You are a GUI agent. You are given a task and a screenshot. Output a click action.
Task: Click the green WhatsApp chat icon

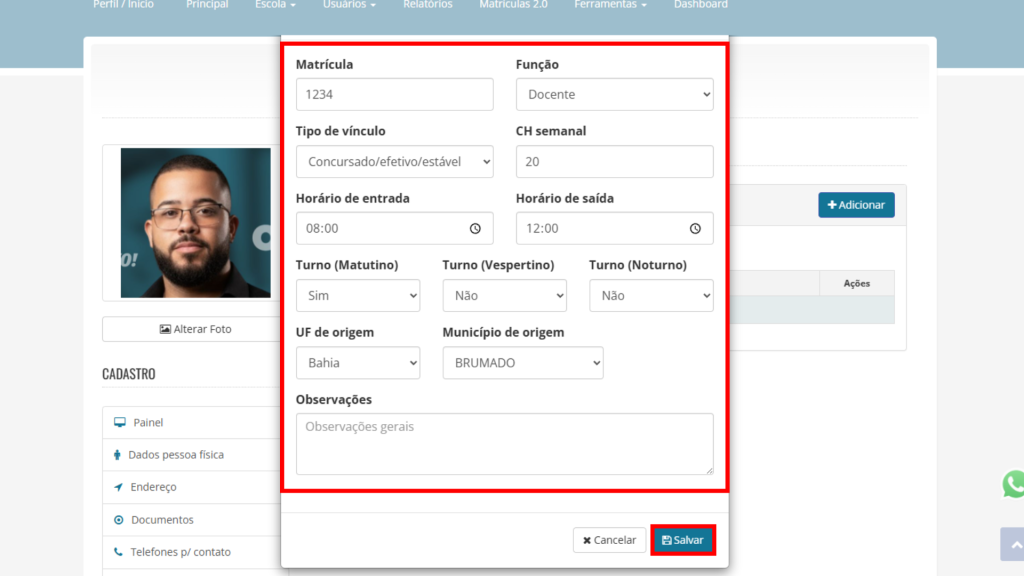point(1013,484)
